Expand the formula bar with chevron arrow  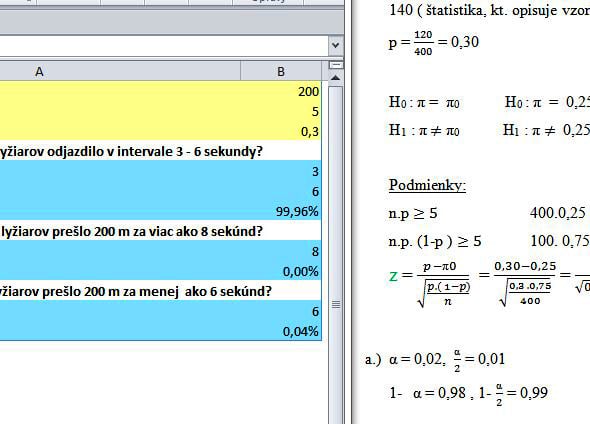[335, 46]
